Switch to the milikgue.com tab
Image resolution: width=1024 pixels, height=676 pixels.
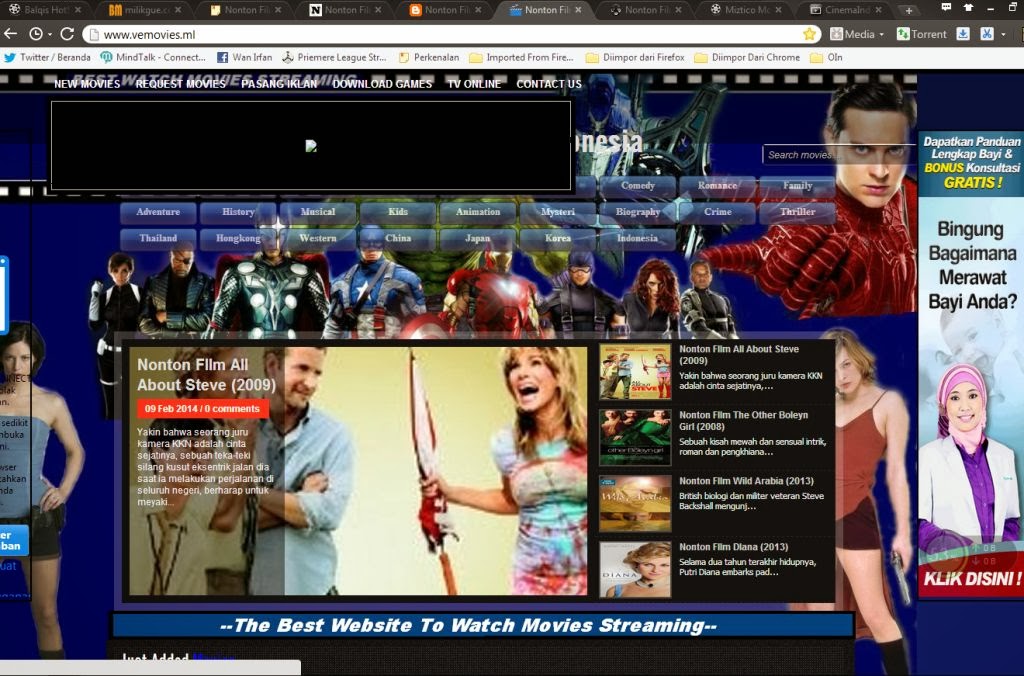click(144, 10)
